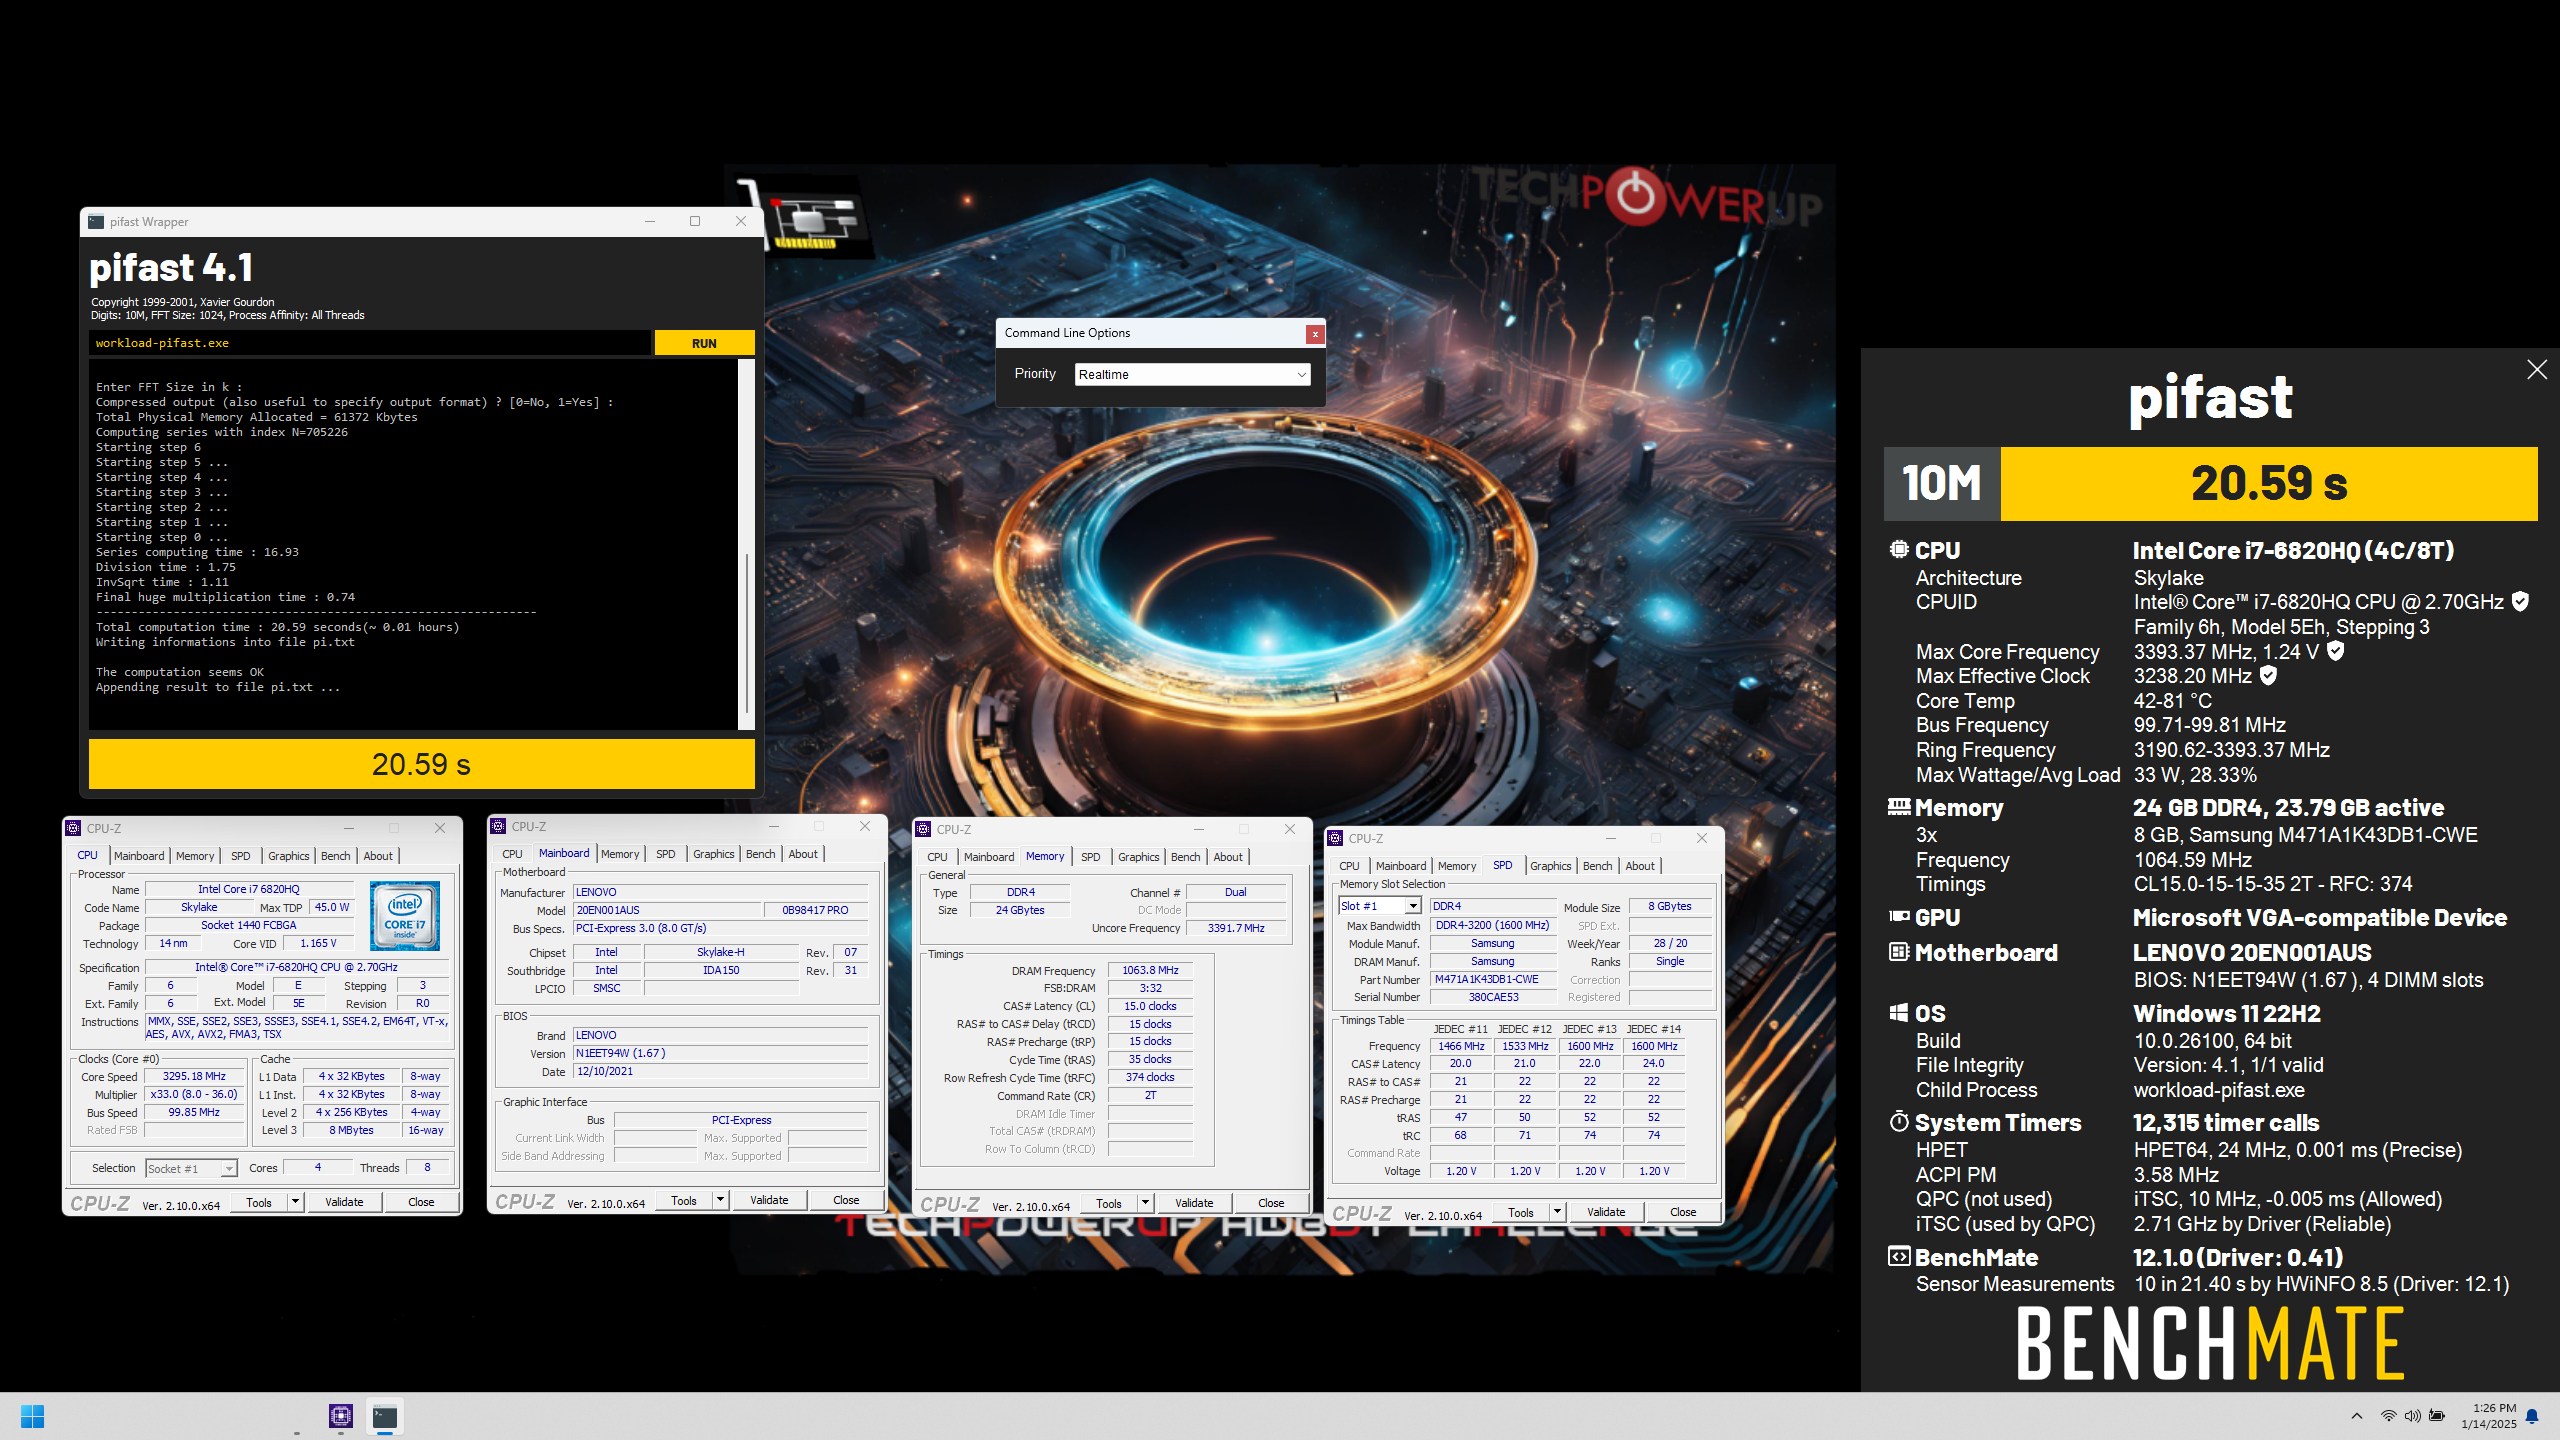Click the pifast Wrapper title bar icon

click(96, 222)
